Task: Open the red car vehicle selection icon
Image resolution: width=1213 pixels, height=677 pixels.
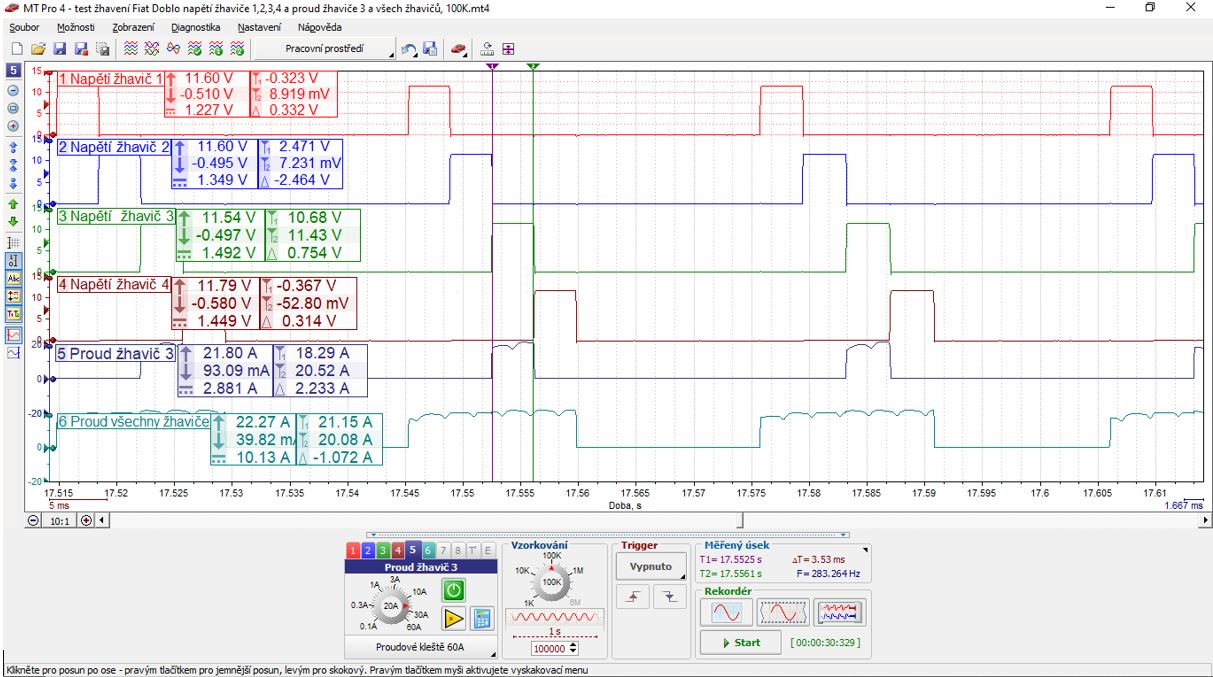Action: [457, 49]
